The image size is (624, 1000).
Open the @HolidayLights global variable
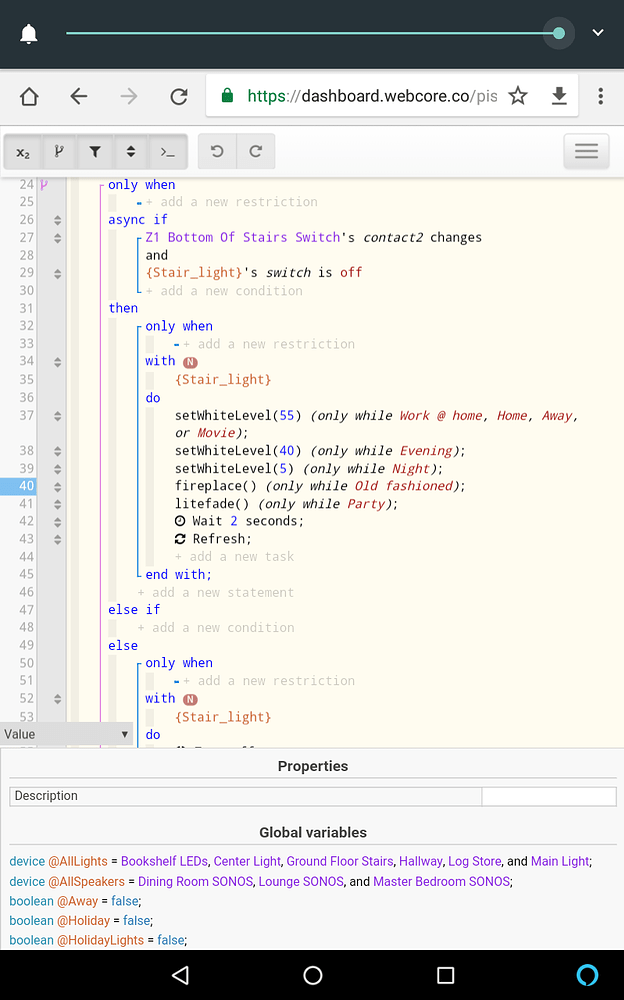click(x=100, y=940)
